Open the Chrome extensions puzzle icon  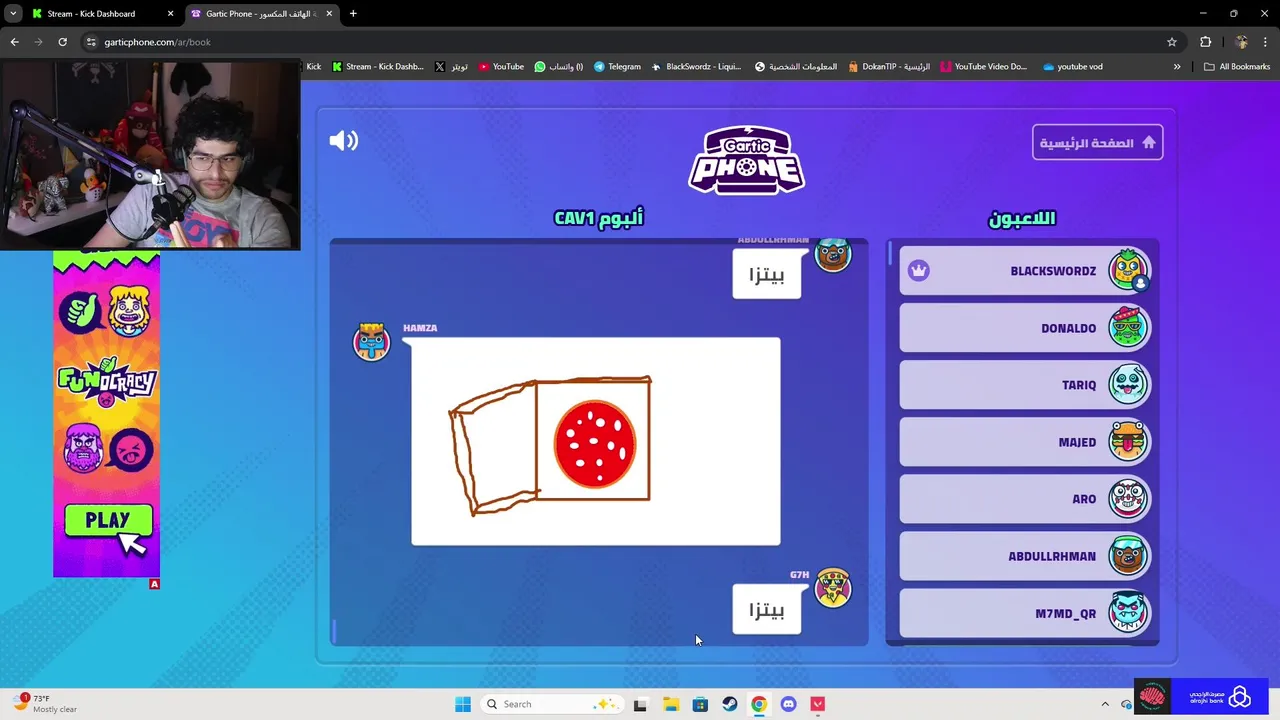coord(1205,42)
